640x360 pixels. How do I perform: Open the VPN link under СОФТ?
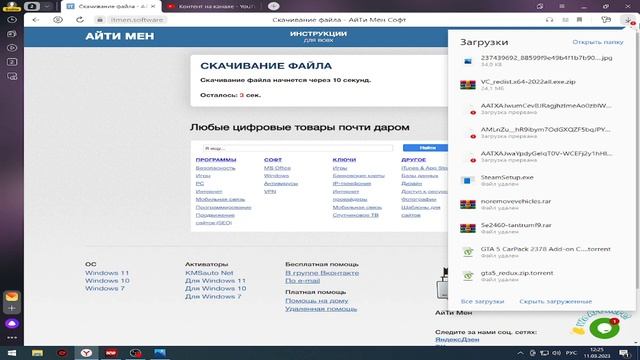tap(270, 191)
